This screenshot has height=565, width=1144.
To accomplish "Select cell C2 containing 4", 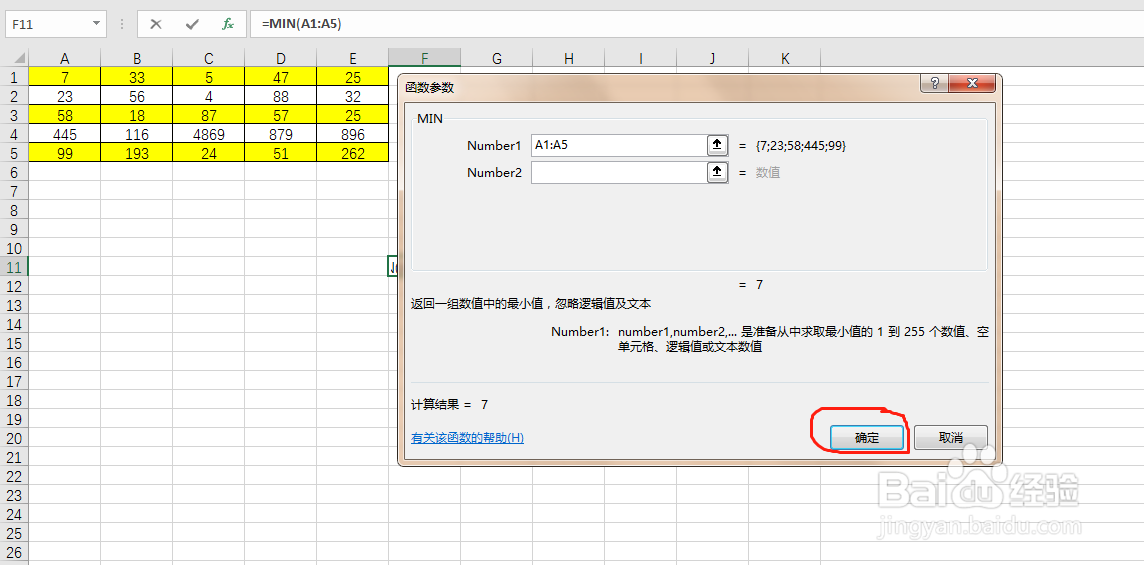I will tap(209, 96).
